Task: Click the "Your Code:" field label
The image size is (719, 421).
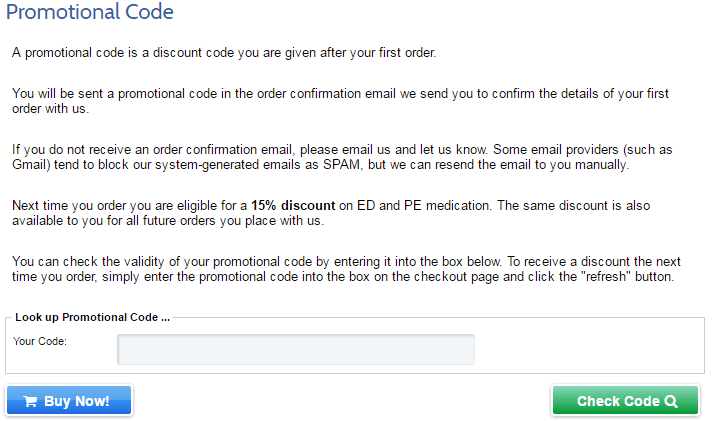Action: click(x=40, y=341)
